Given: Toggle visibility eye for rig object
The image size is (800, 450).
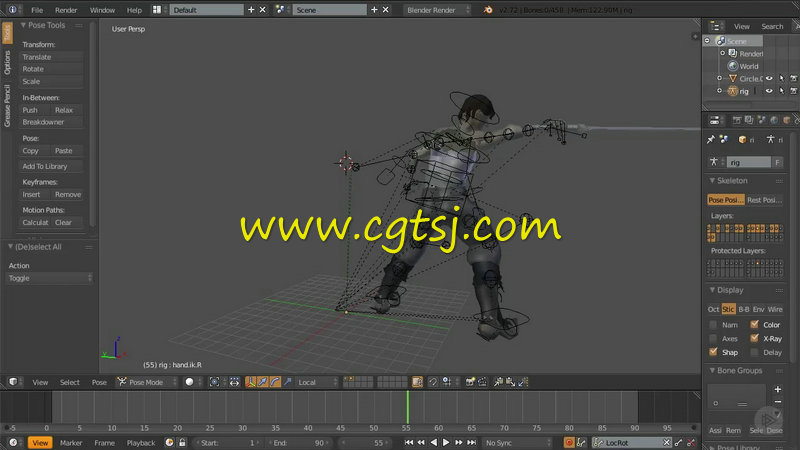Looking at the screenshot, I should 769,91.
